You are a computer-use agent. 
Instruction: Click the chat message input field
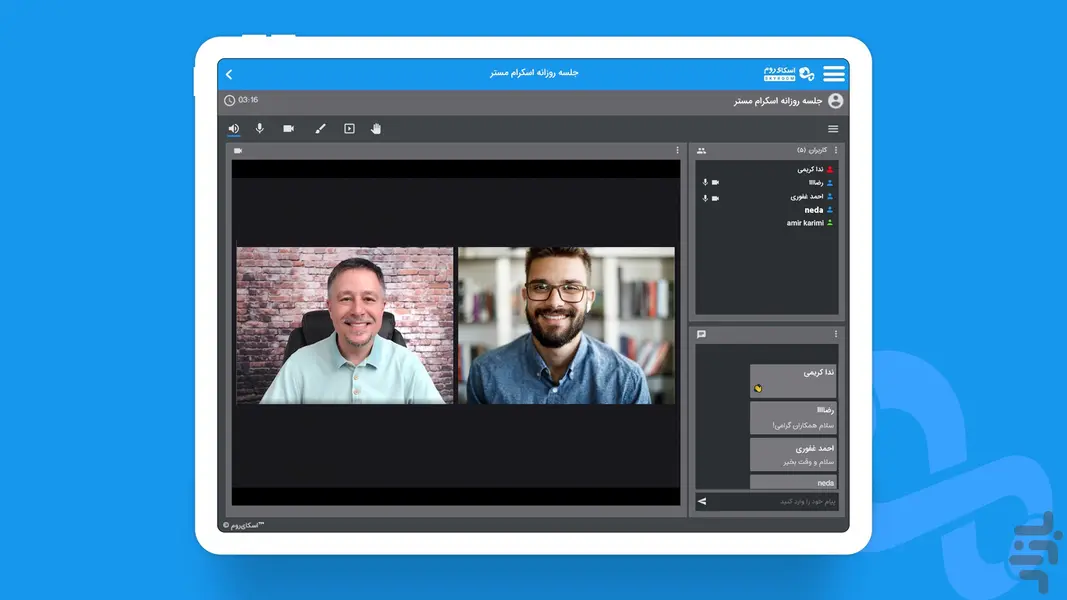point(775,501)
